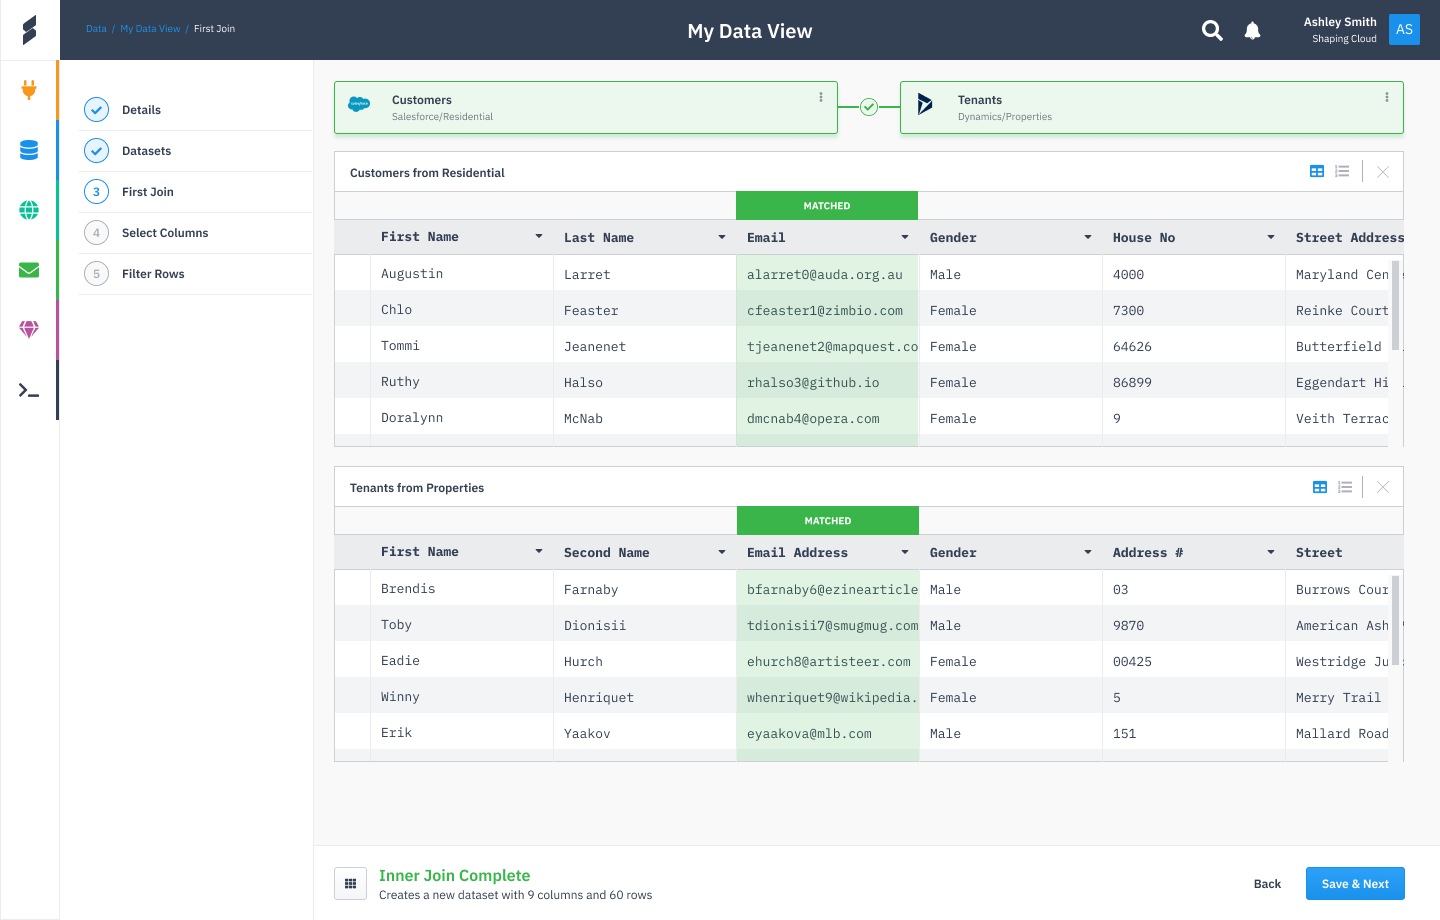Open the kebab menu on the Customers card
This screenshot has width=1440, height=920.
pyautogui.click(x=820, y=97)
